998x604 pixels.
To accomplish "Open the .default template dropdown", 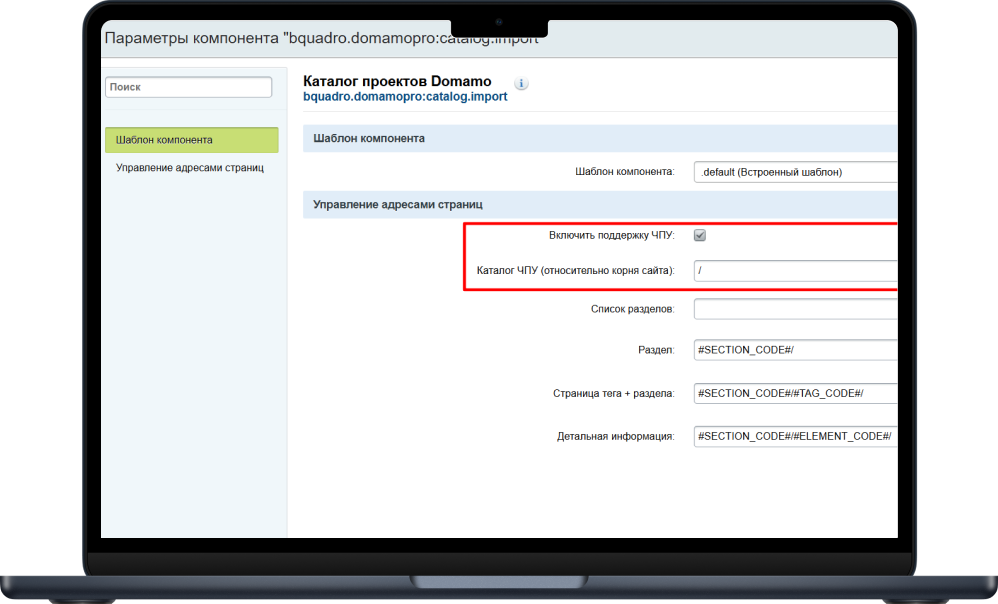I will [x=795, y=172].
